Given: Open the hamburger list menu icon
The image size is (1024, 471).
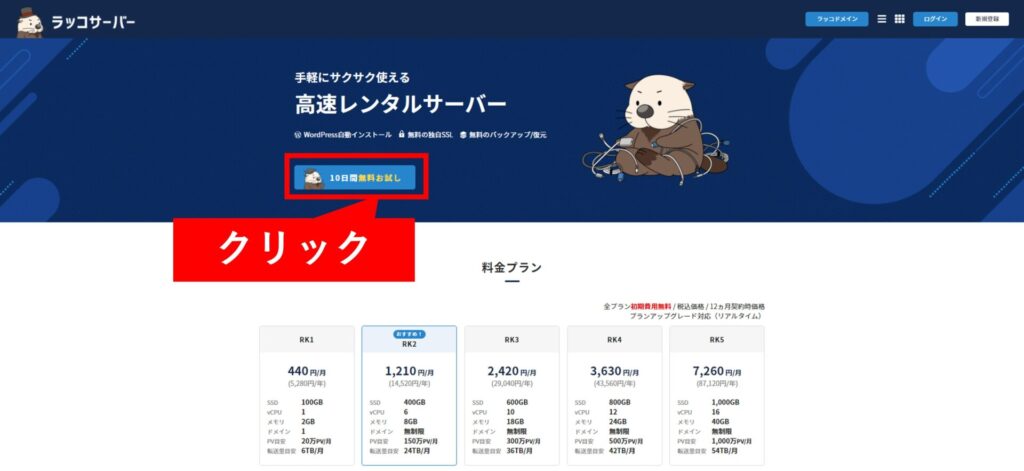Looking at the screenshot, I should click(882, 19).
